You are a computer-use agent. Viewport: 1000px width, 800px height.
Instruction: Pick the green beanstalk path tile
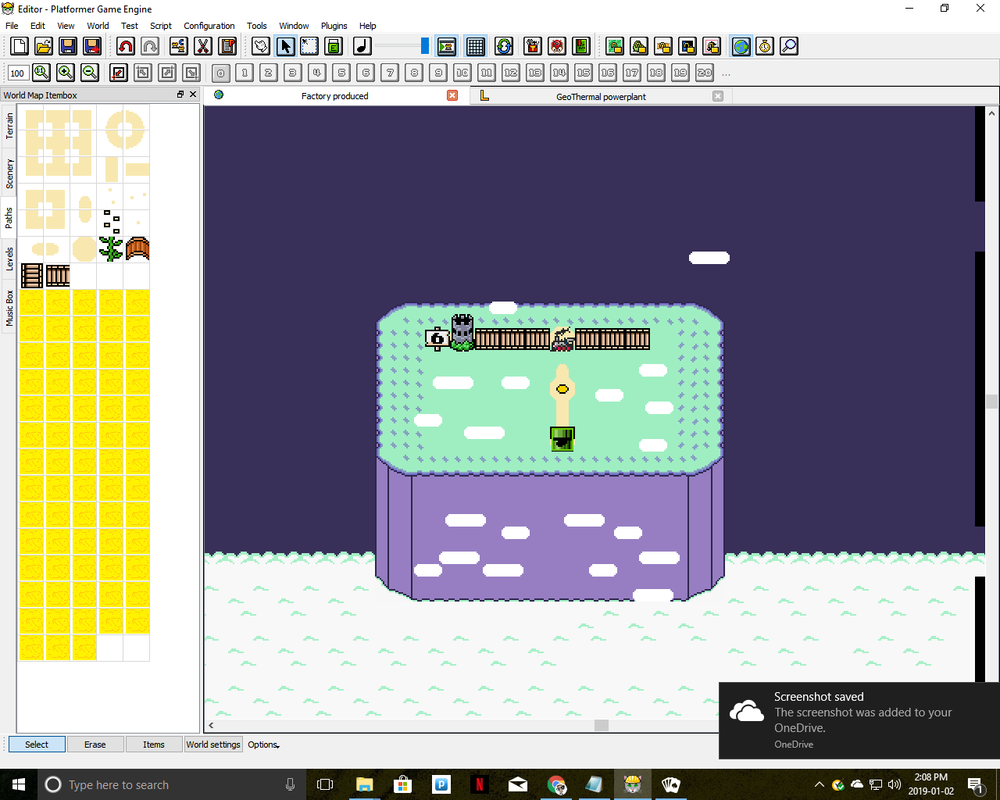coord(111,249)
